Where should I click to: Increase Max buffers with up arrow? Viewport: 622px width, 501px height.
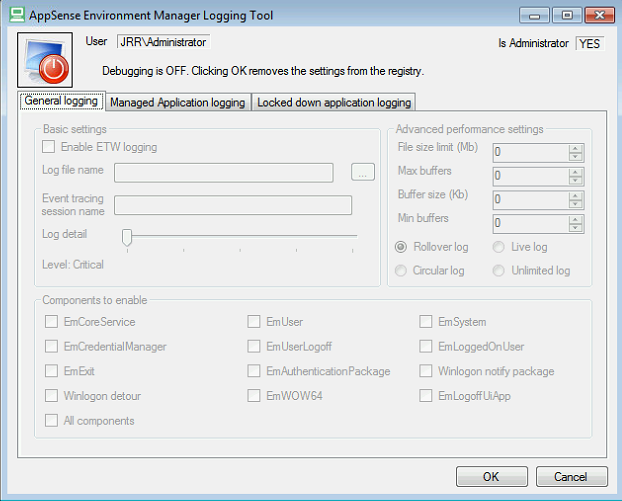tap(575, 173)
